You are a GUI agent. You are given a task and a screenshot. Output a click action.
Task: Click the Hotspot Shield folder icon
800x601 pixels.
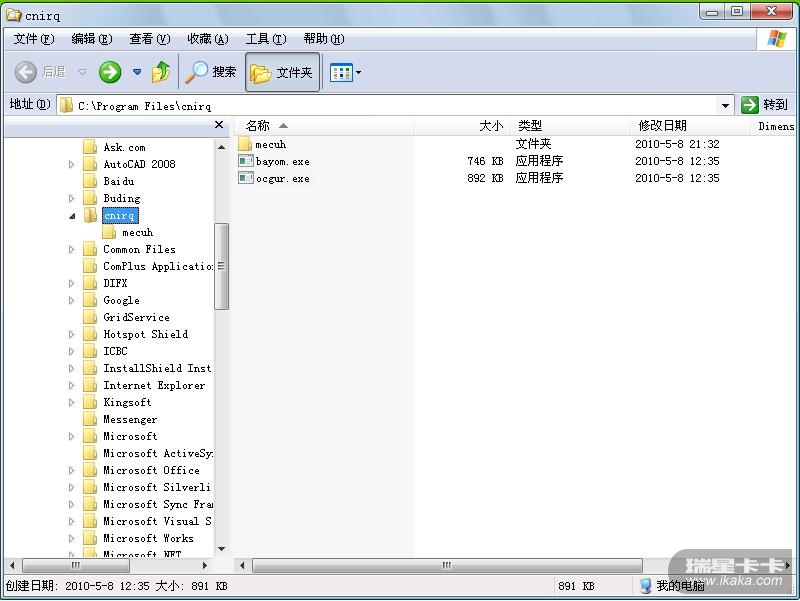pos(90,334)
